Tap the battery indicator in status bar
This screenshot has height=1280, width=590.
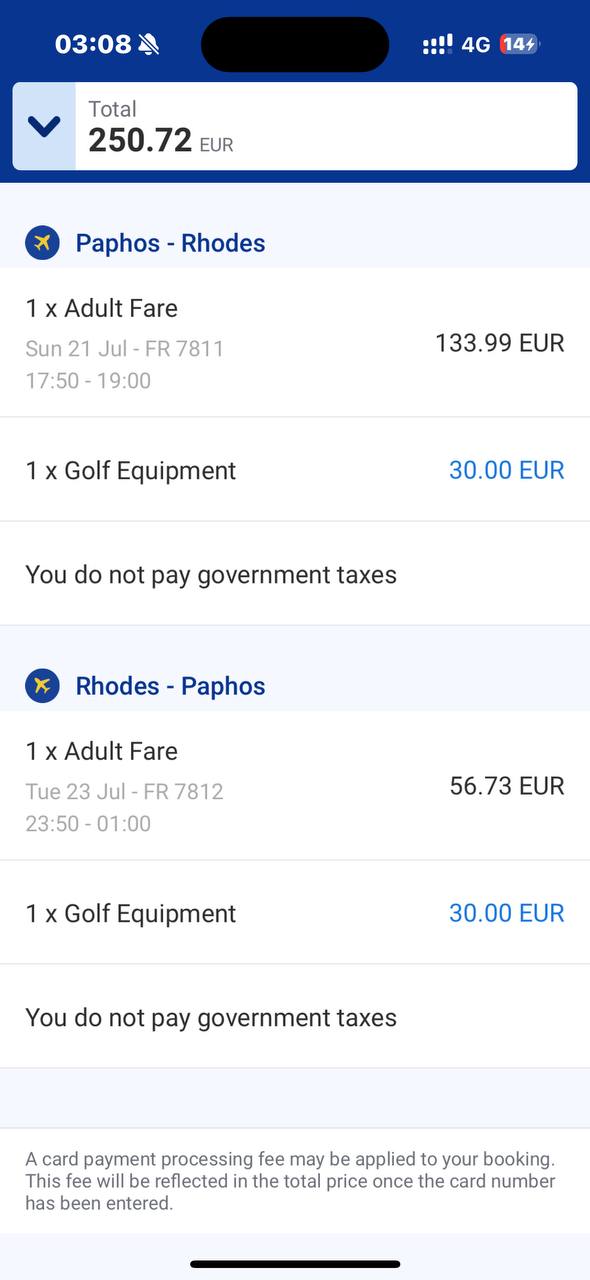[x=520, y=44]
